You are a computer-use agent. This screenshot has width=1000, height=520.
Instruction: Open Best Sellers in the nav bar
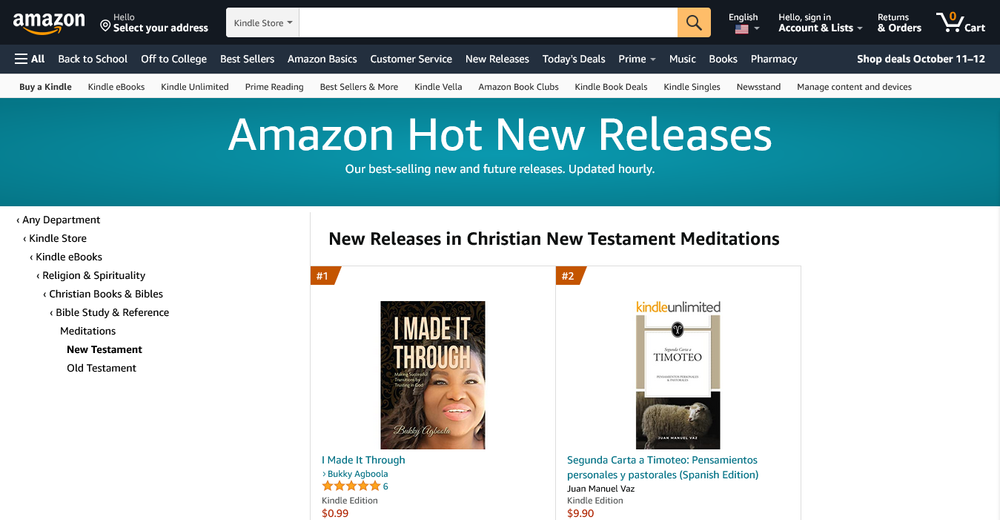(x=247, y=59)
